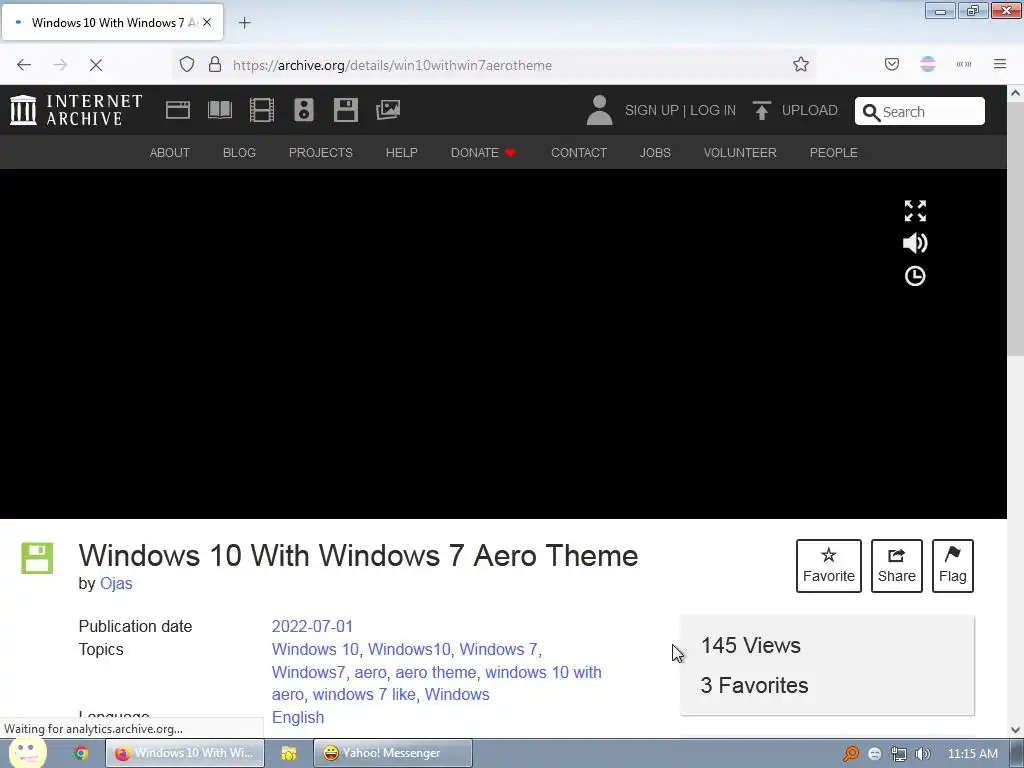The height and width of the screenshot is (768, 1024).
Task: Open the PROJECTS menu item
Action: (x=321, y=153)
